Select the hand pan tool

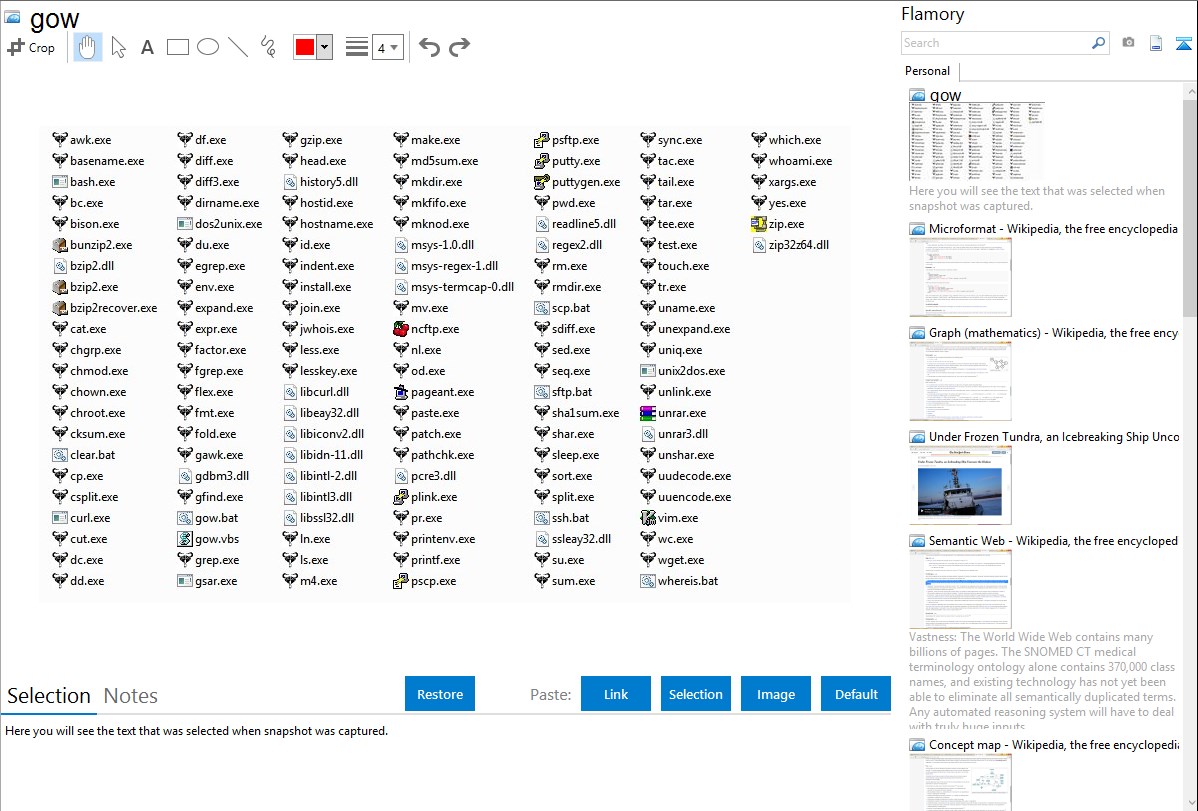pos(87,47)
